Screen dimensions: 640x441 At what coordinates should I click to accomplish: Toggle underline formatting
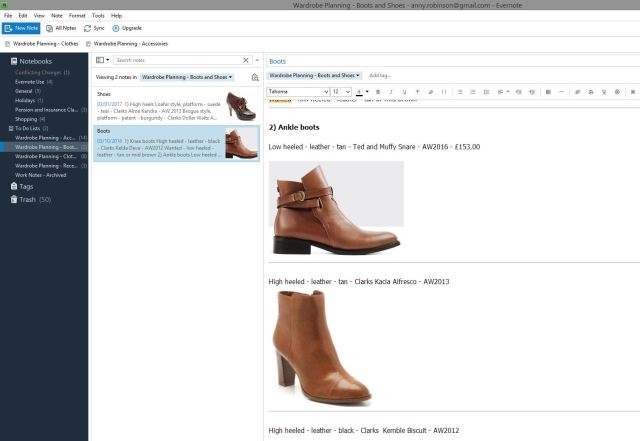coord(404,92)
